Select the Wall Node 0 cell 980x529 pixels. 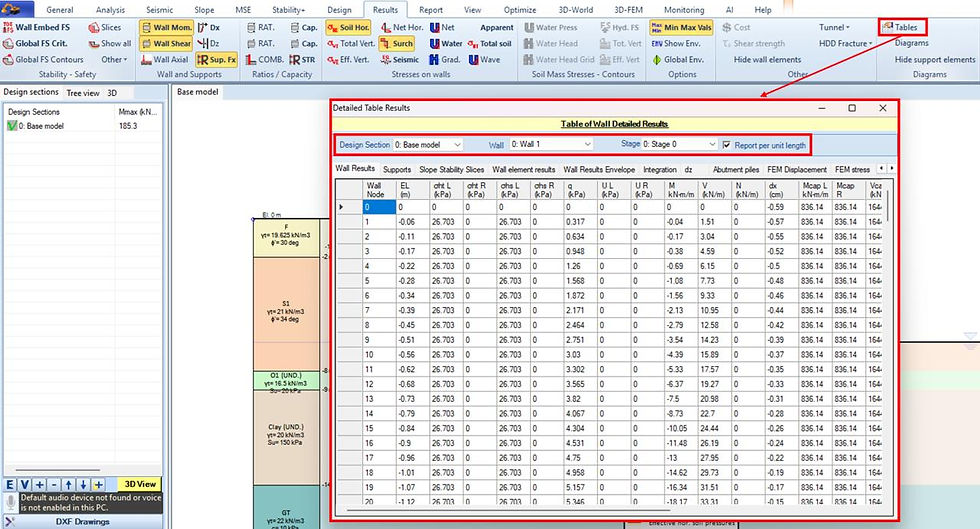(x=379, y=207)
